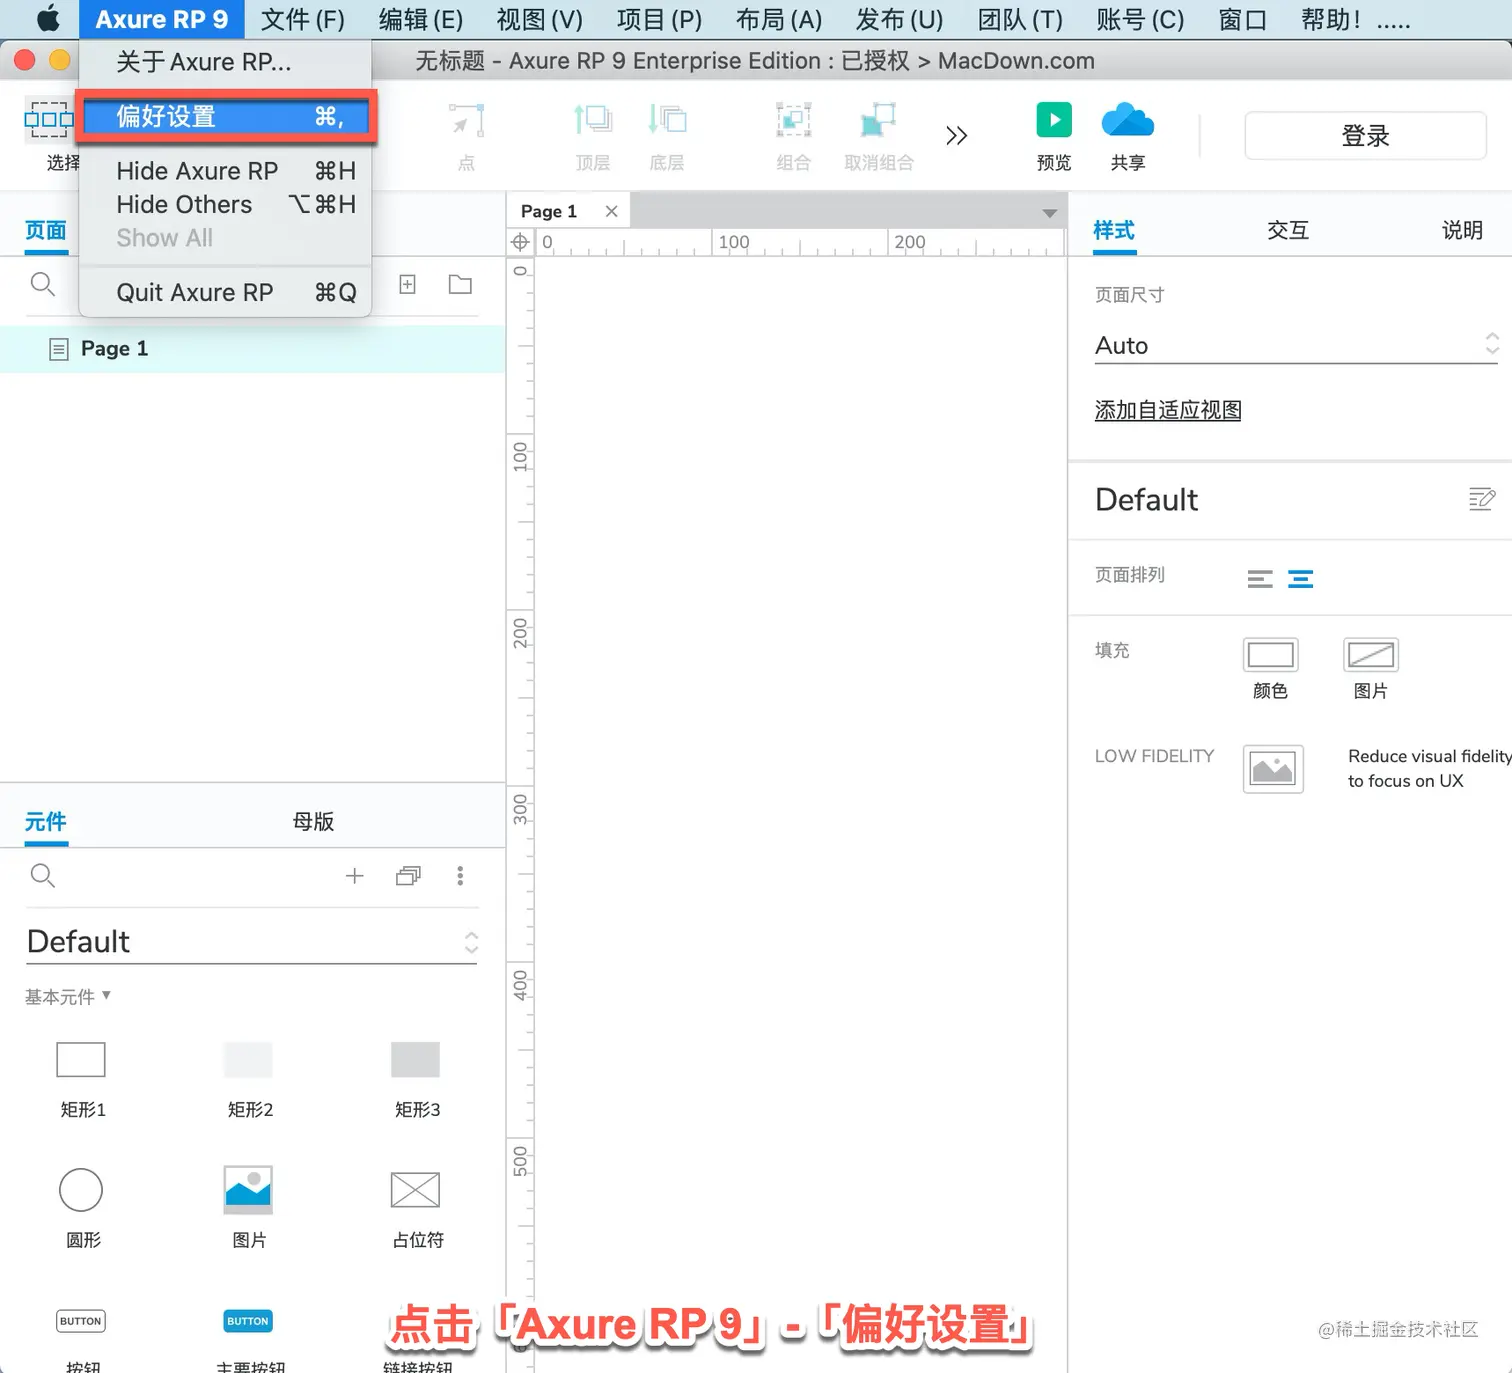
Task: Switch to the 交互 tab
Action: tap(1288, 231)
